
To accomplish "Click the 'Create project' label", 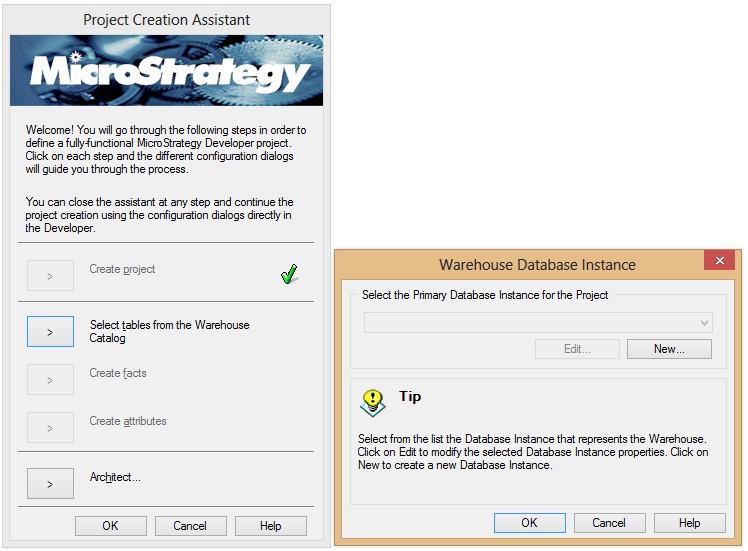I will point(122,269).
